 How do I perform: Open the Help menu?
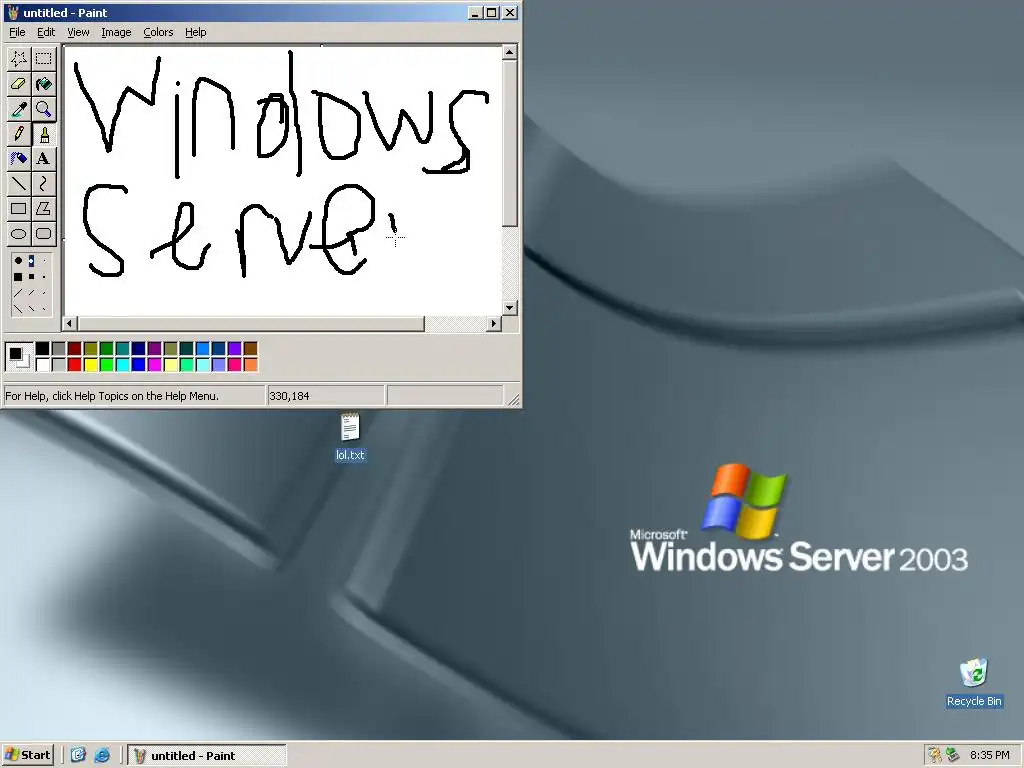(195, 32)
